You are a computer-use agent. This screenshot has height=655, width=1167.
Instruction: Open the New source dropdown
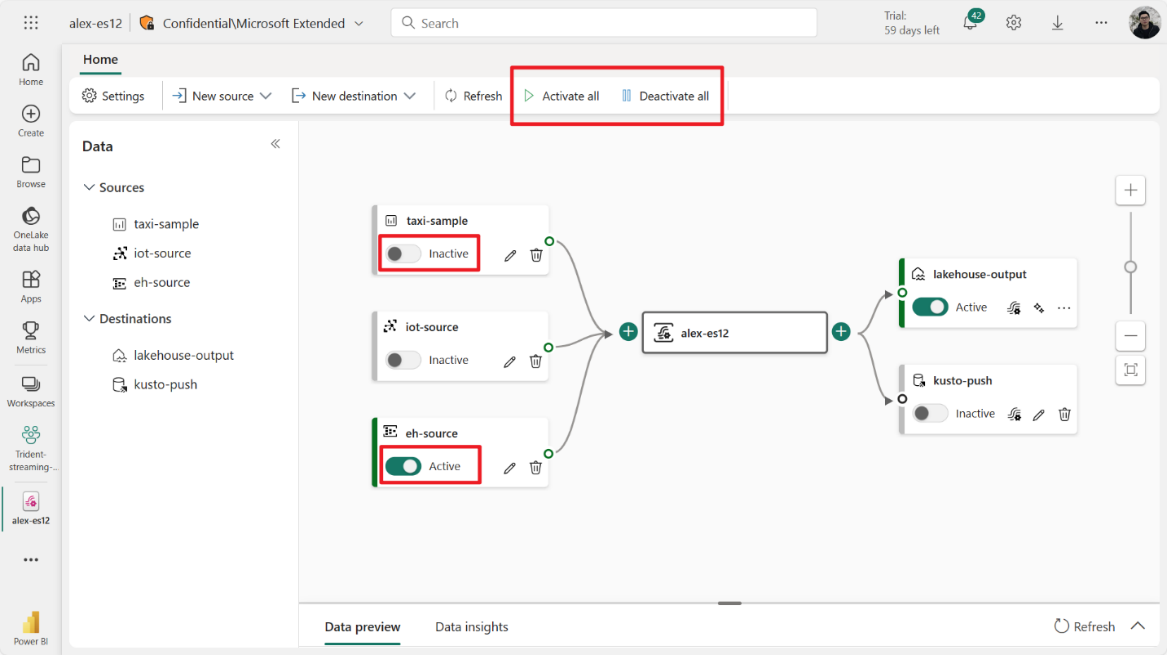click(x=222, y=96)
